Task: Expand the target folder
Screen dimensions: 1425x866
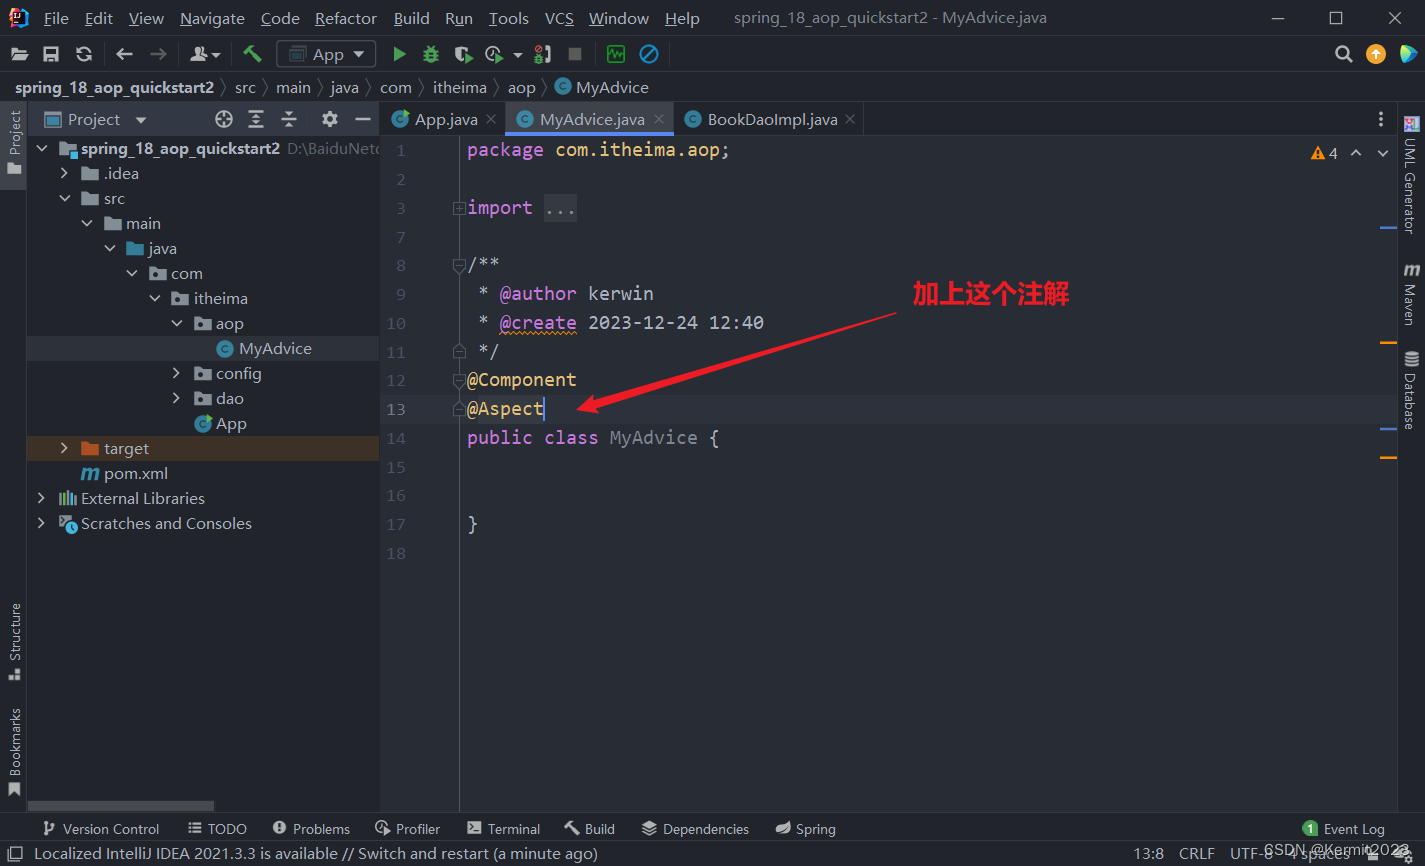Action: 65,449
